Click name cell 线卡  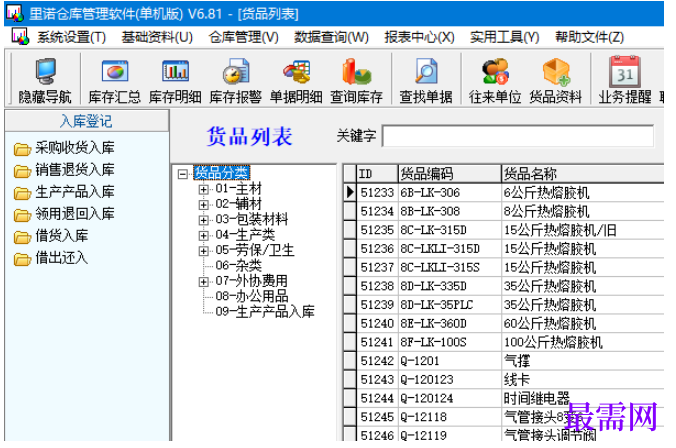(x=583, y=380)
